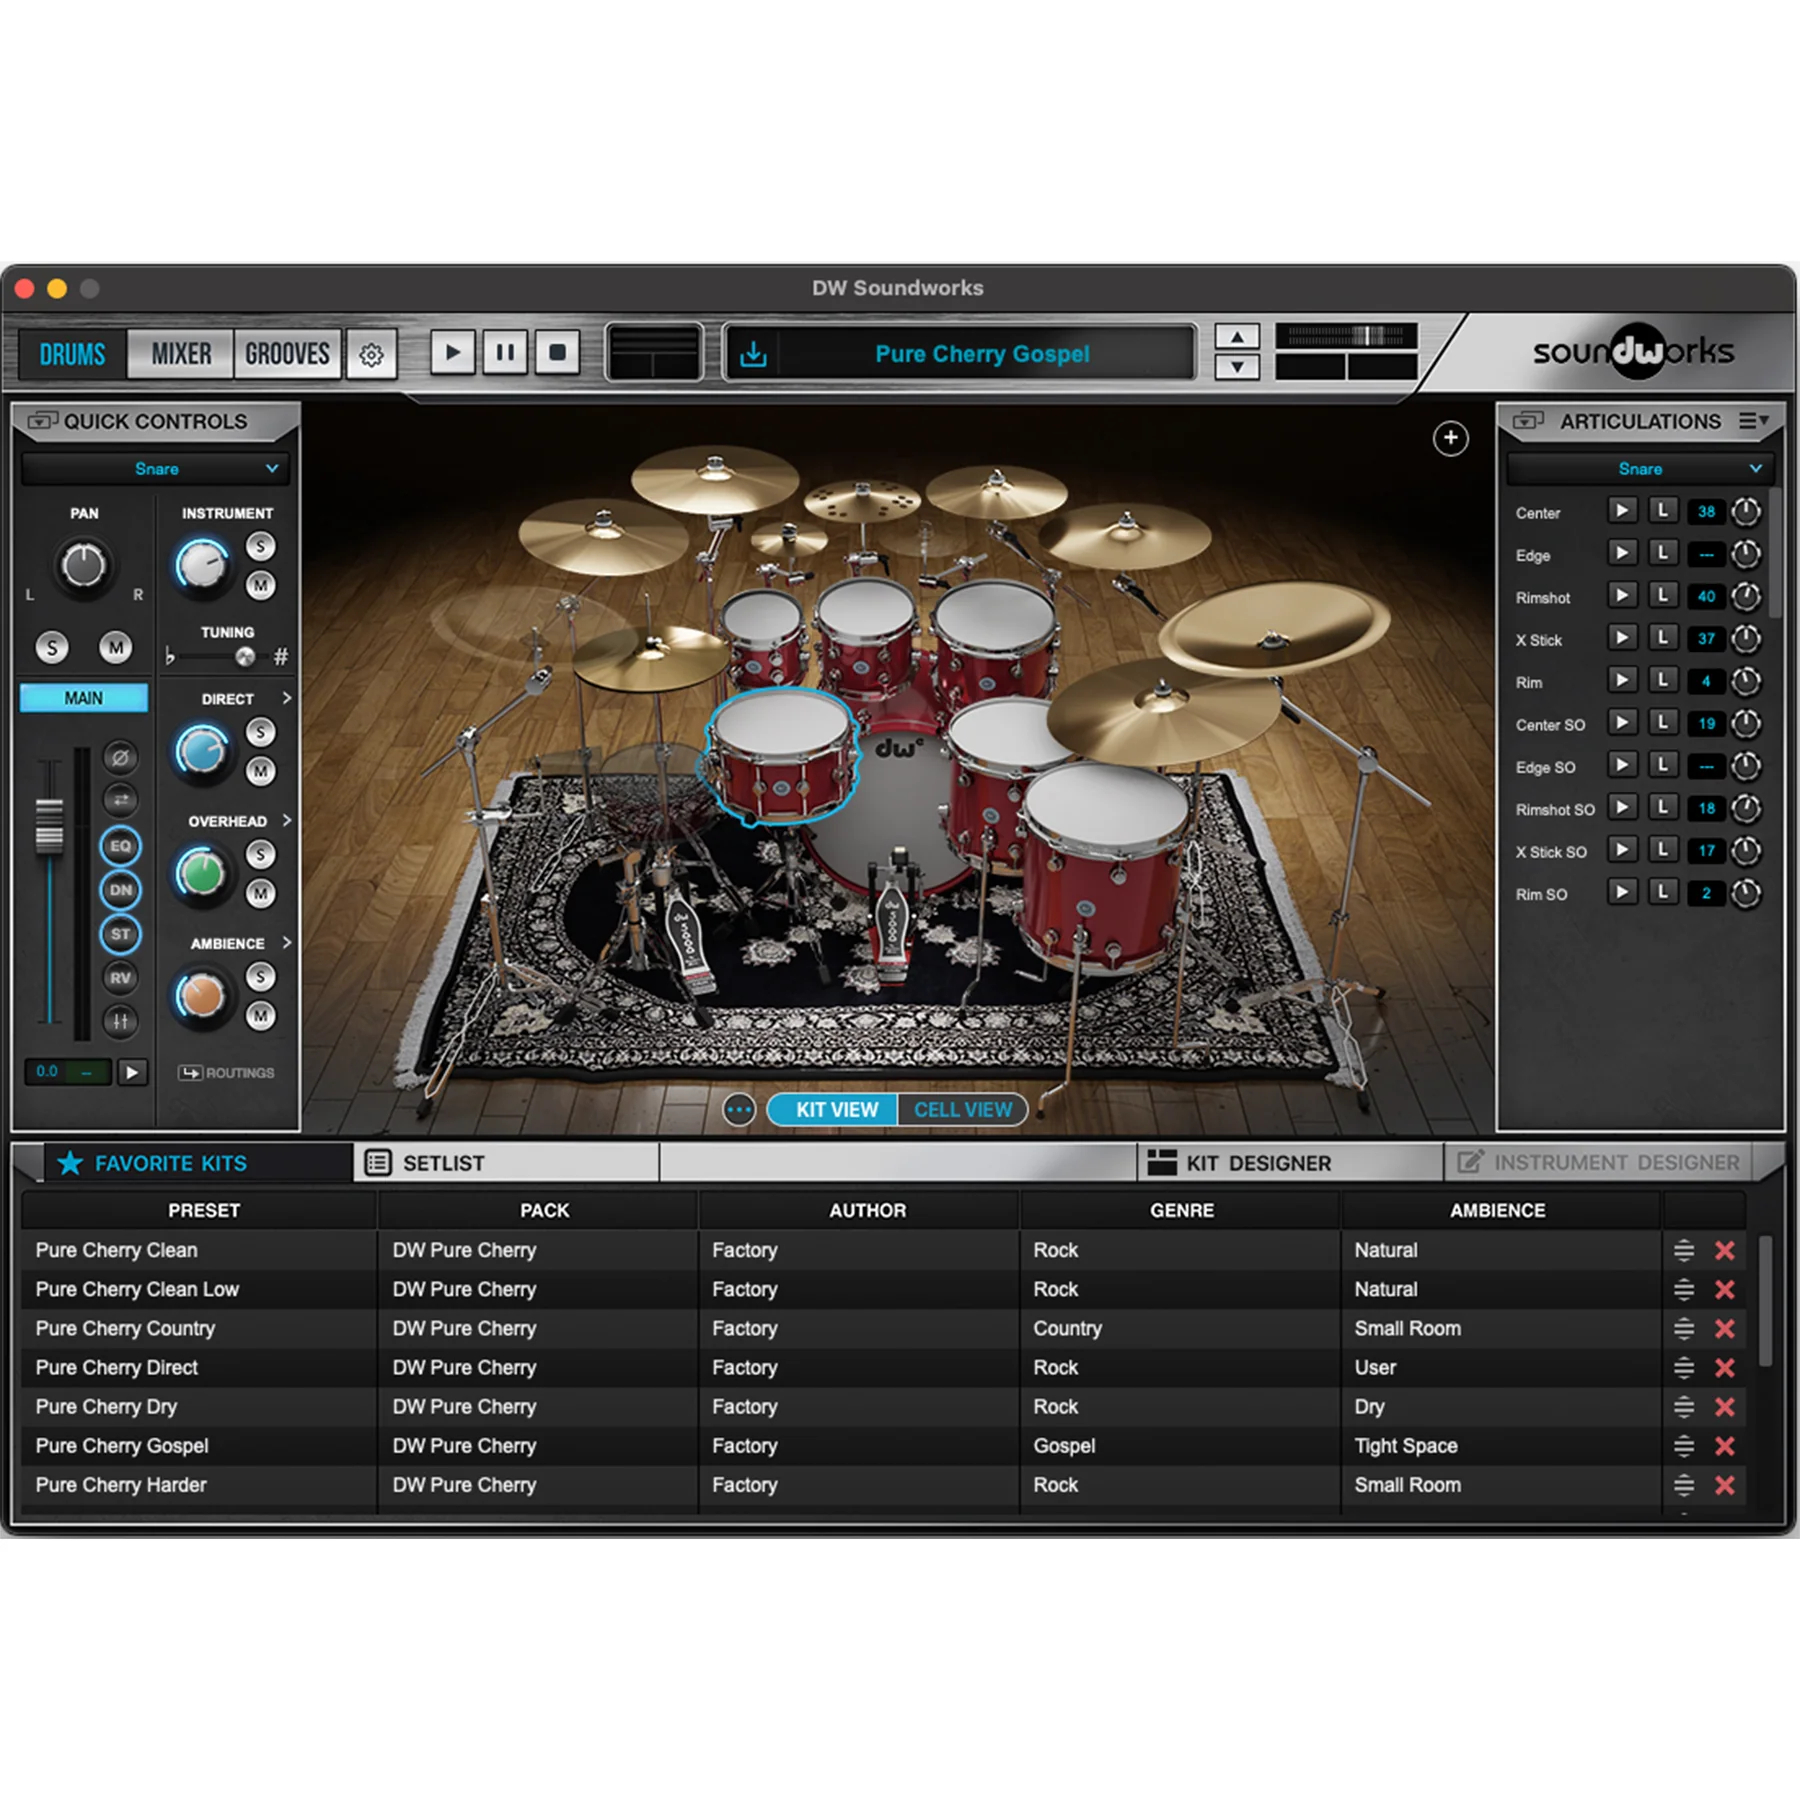Mute the Overhead channel
Viewport: 1800px width, 1800px height.
(261, 893)
